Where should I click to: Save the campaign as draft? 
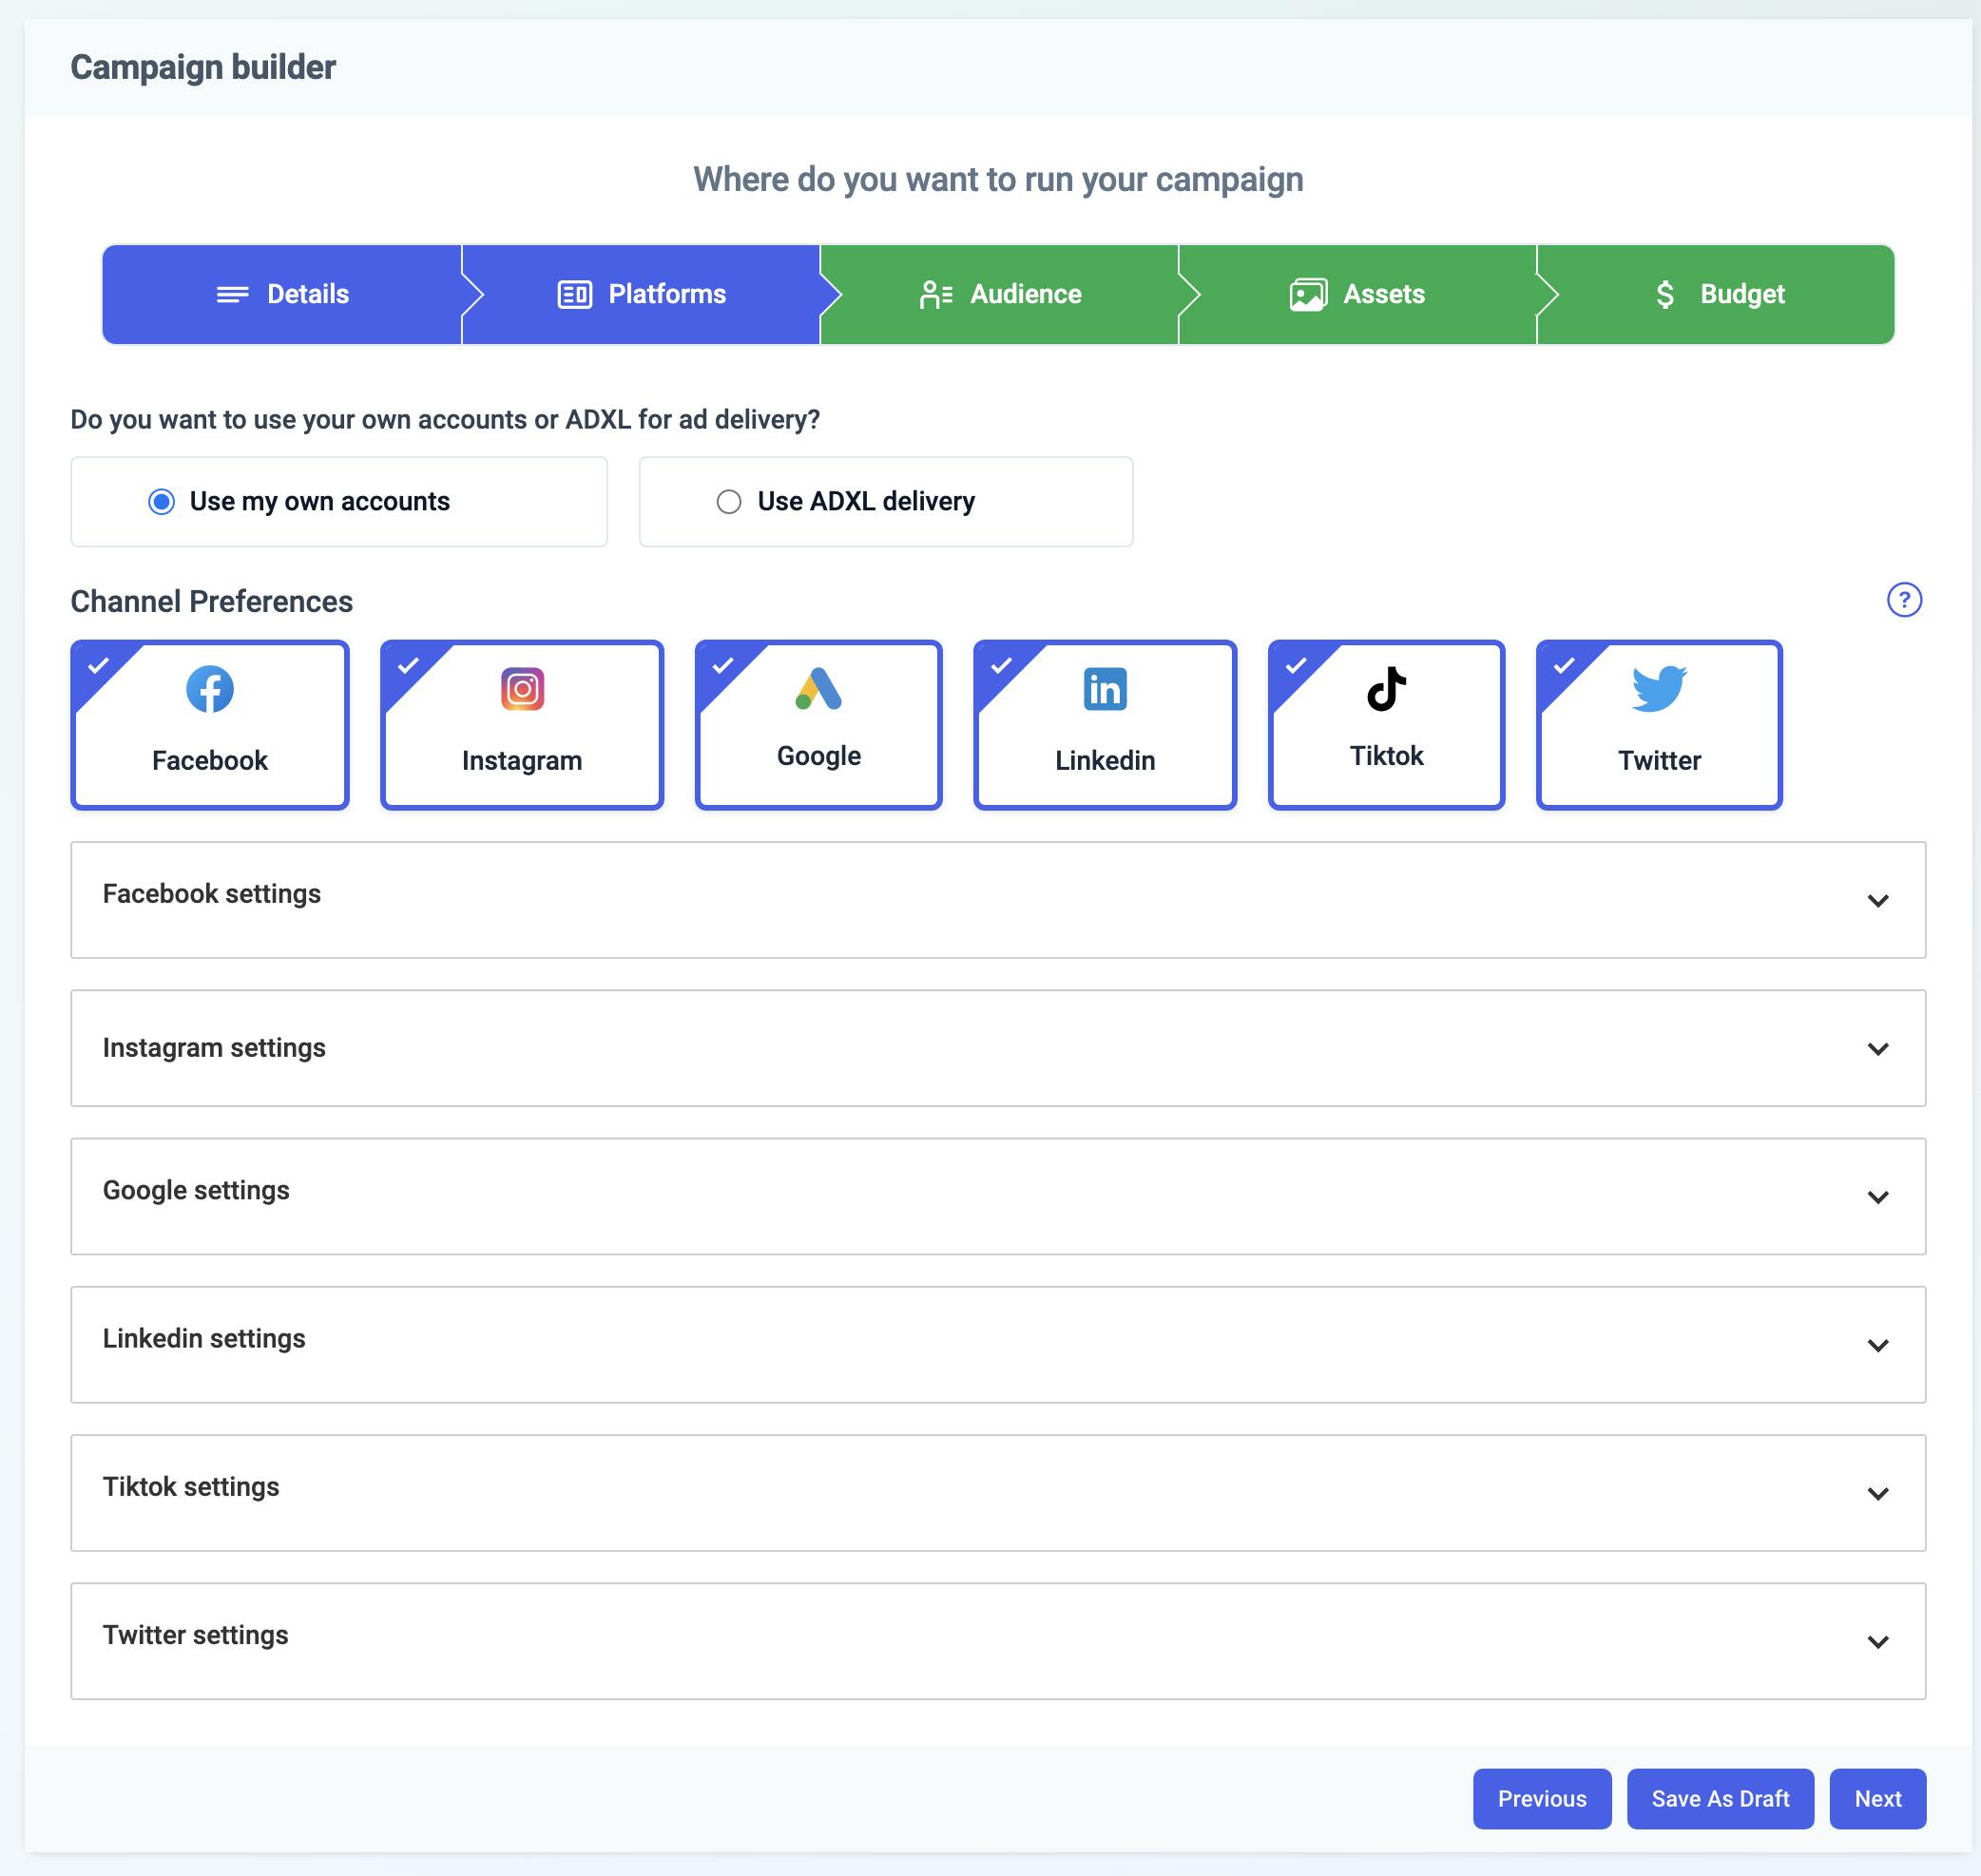1720,1798
